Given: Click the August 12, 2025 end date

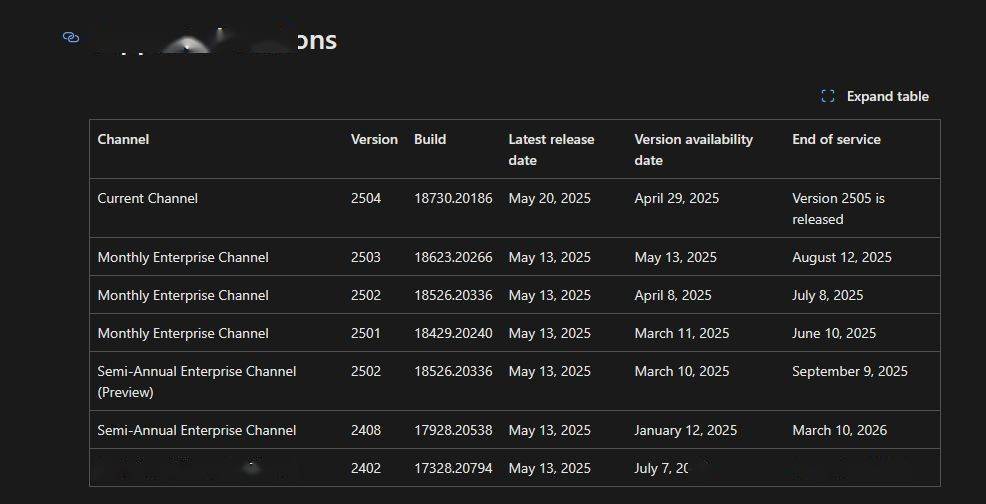Looking at the screenshot, I should pyautogui.click(x=841, y=257).
